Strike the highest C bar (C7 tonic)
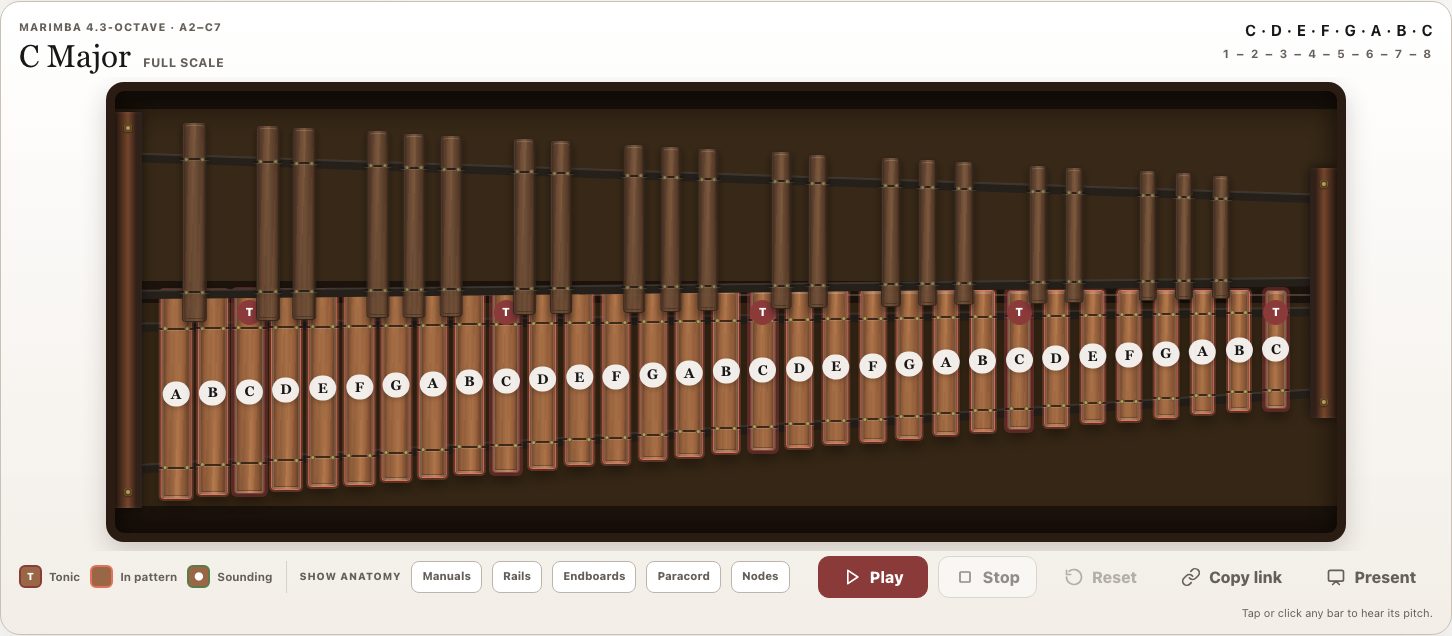The image size is (1452, 636). coord(1275,349)
